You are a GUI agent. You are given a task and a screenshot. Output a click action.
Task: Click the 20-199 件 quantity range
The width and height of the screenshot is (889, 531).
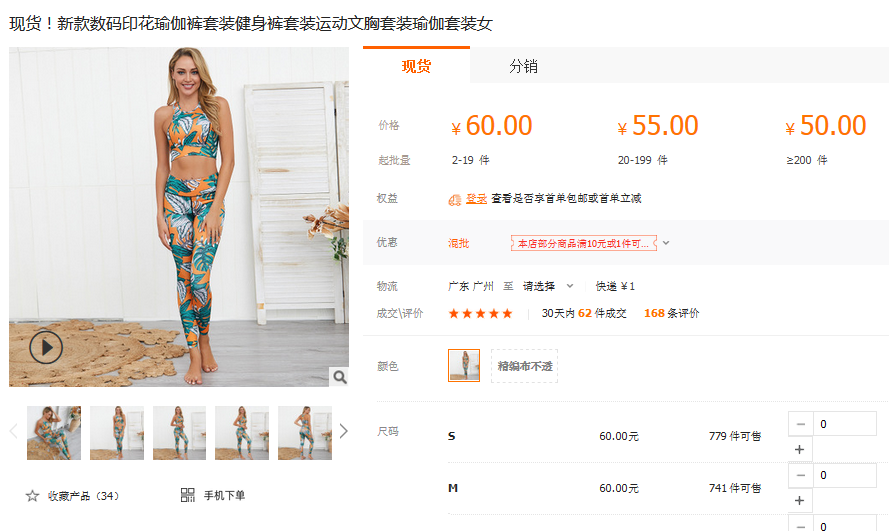click(x=642, y=160)
